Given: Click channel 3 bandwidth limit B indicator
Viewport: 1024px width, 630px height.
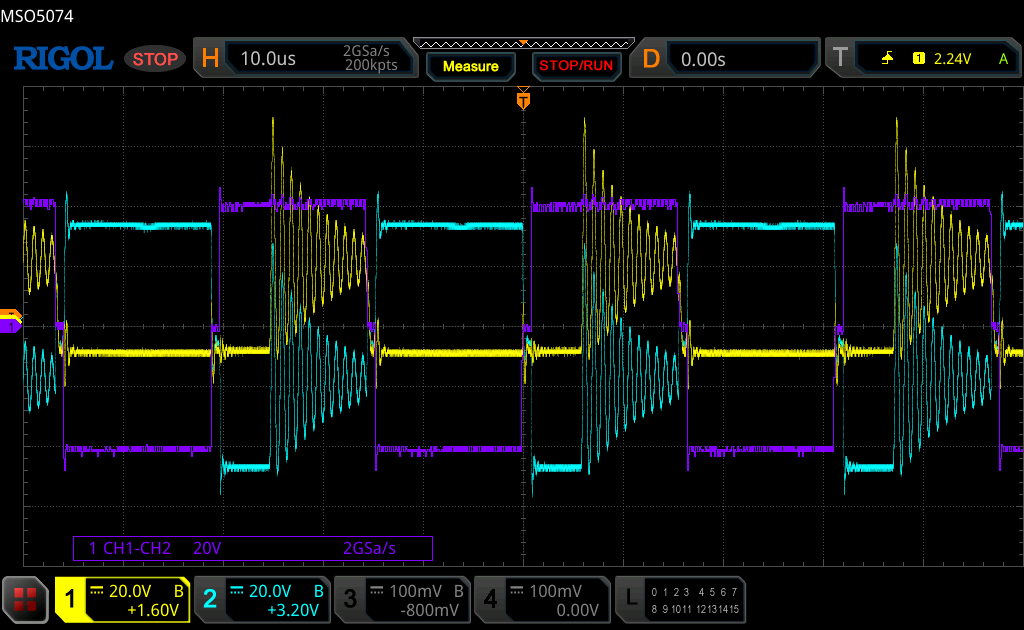Looking at the screenshot, I should [458, 591].
